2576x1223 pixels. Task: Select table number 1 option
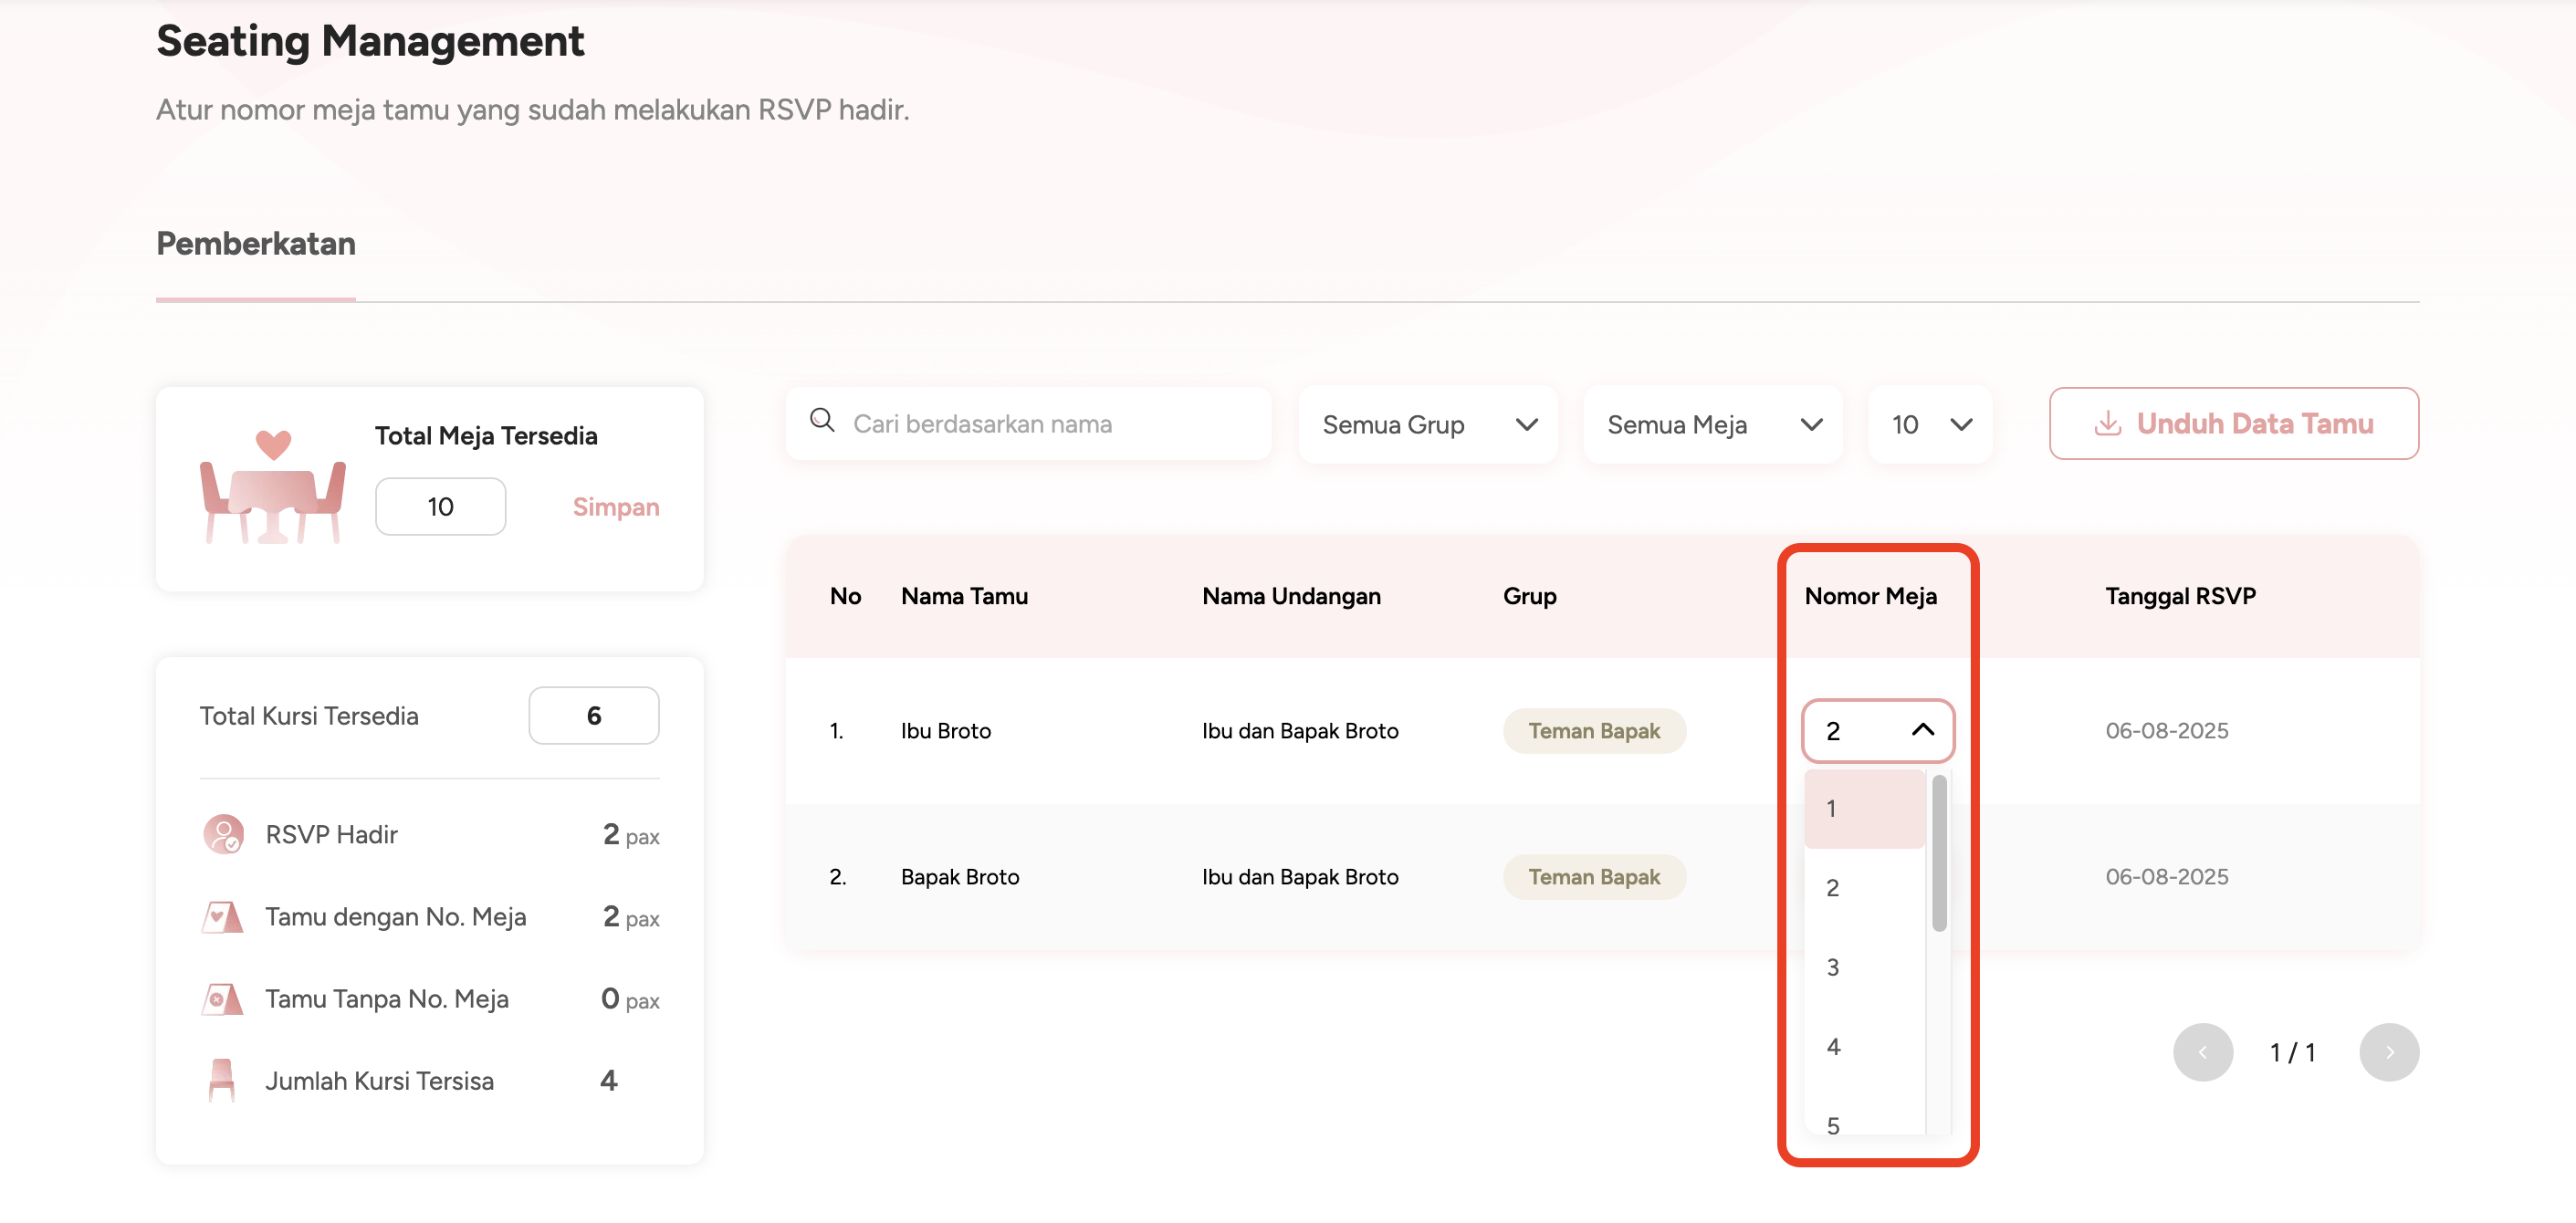coord(1863,809)
